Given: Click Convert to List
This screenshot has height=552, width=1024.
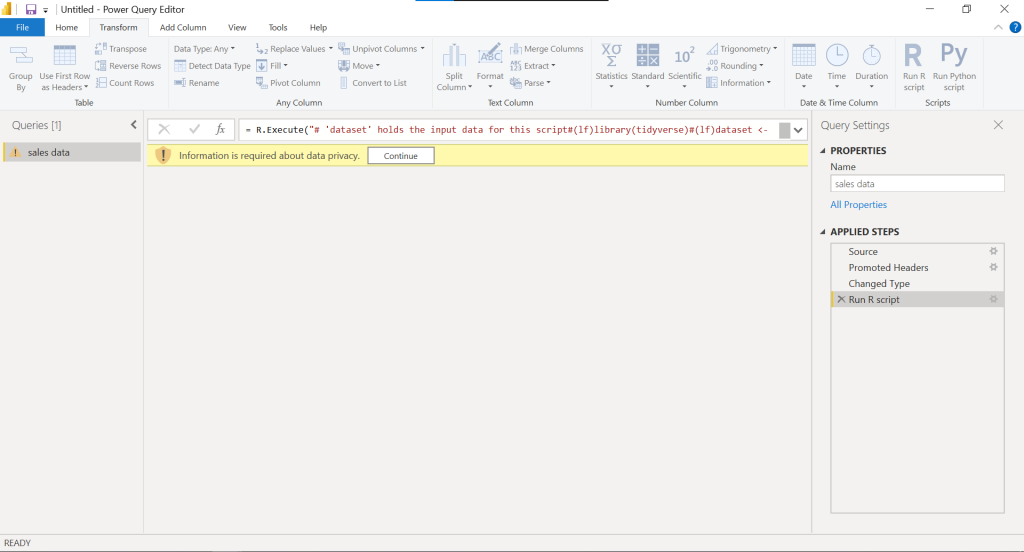Looking at the screenshot, I should click(372, 83).
